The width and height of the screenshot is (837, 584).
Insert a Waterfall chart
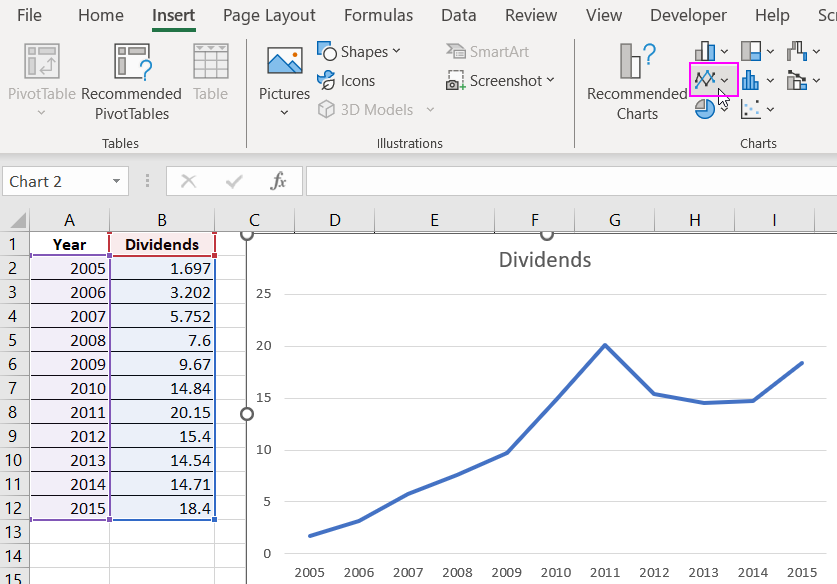tap(795, 50)
